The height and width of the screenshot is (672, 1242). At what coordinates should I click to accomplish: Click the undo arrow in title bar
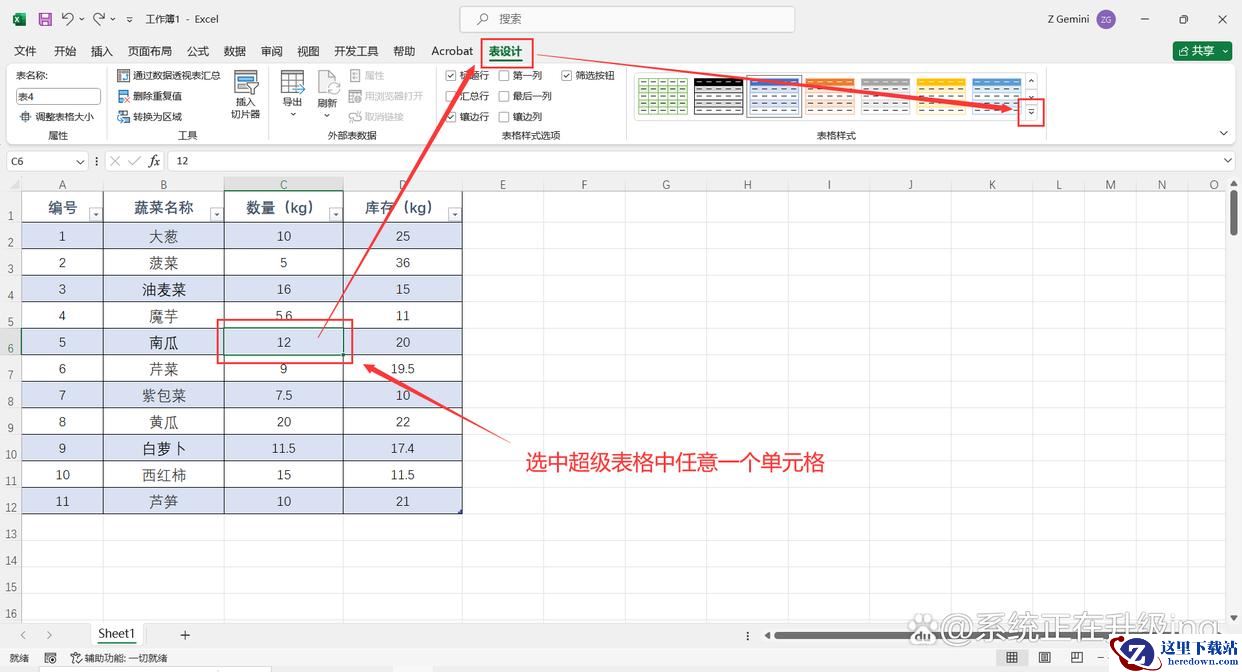pos(68,19)
